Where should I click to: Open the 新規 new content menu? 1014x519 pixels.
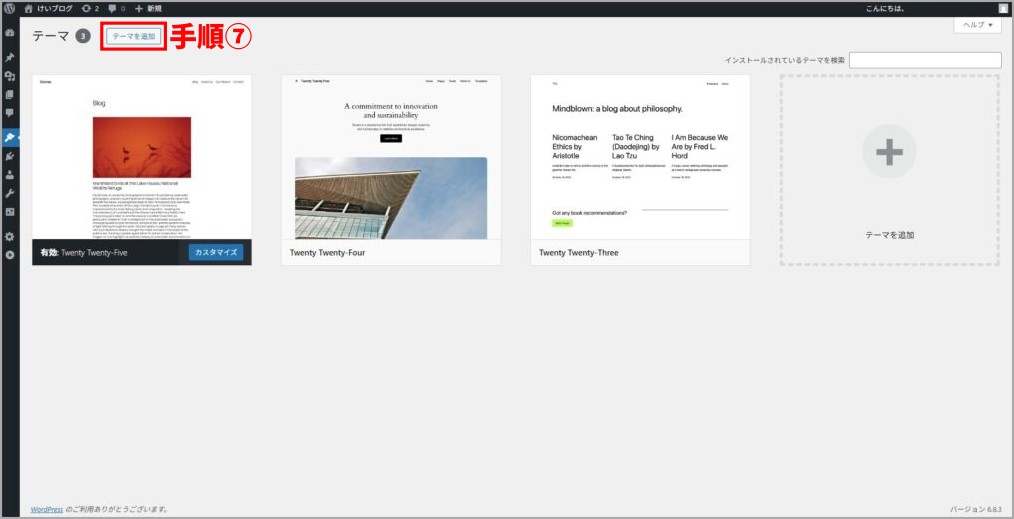[148, 8]
